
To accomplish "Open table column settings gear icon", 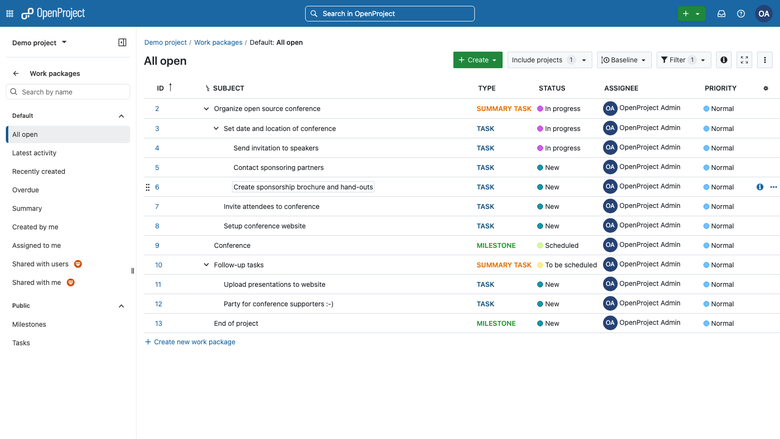I will click(766, 88).
